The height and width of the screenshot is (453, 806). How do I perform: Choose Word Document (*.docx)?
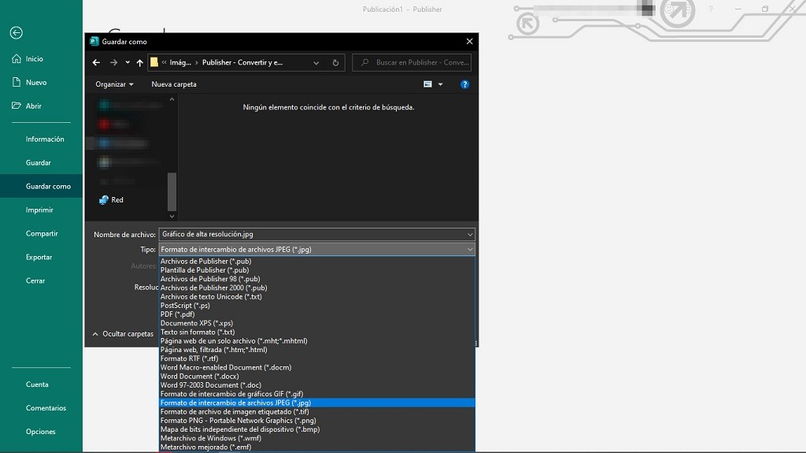click(317, 376)
